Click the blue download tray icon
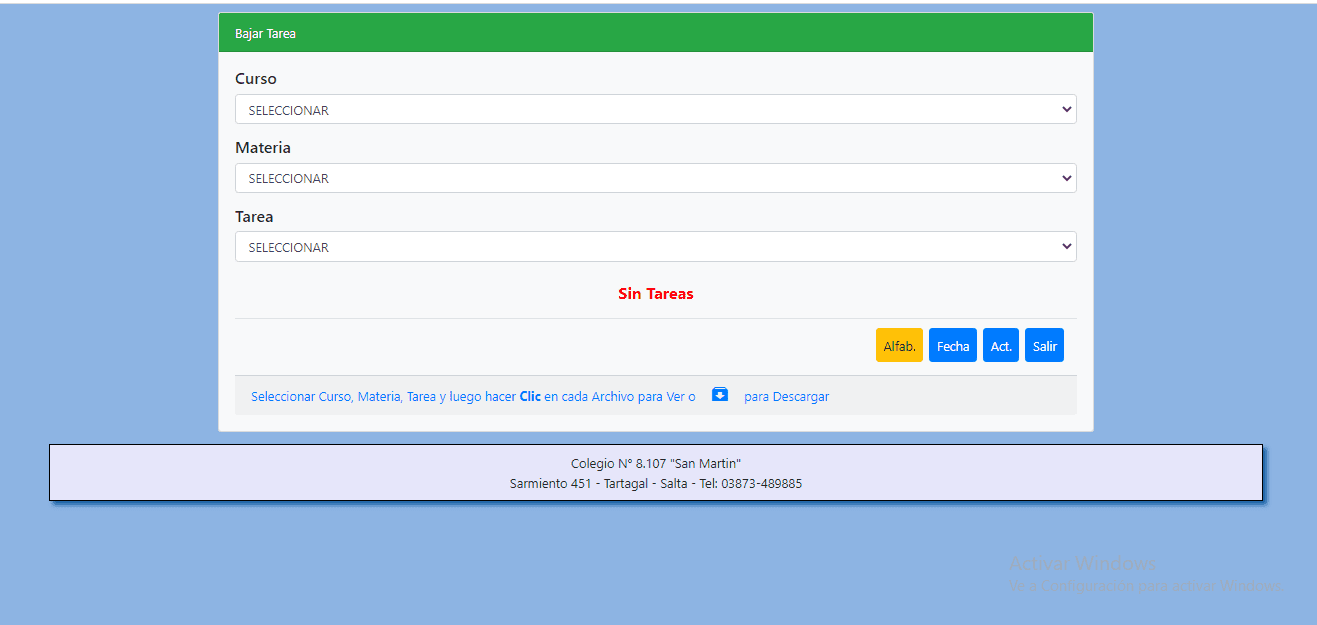The width and height of the screenshot is (1317, 625). click(720, 395)
